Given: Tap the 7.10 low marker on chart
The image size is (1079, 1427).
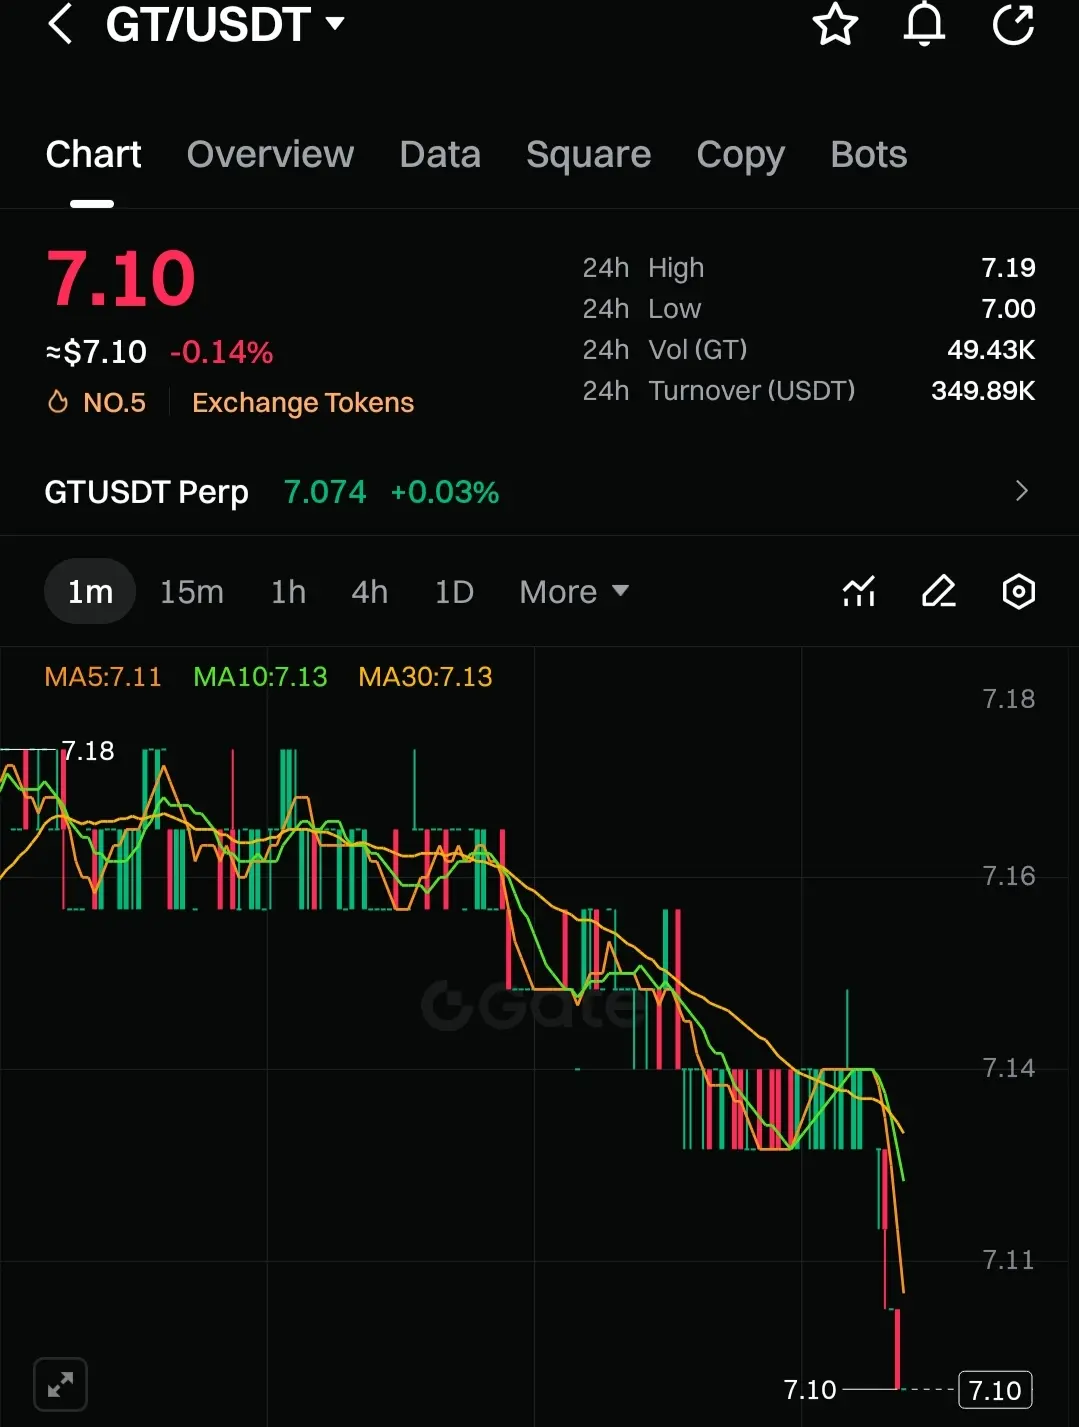Looking at the screenshot, I should point(810,1390).
